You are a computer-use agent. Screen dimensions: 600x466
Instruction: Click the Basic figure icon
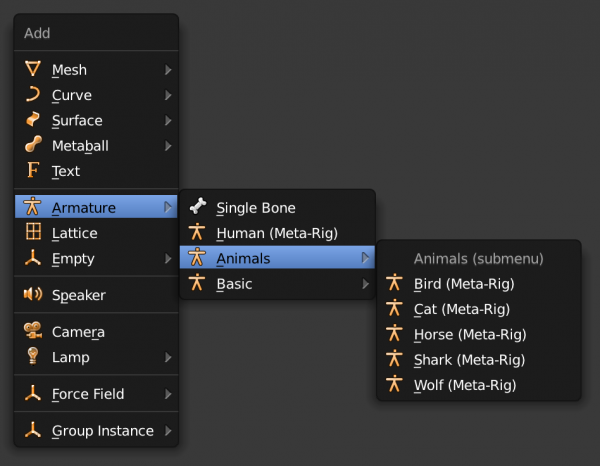coord(197,283)
